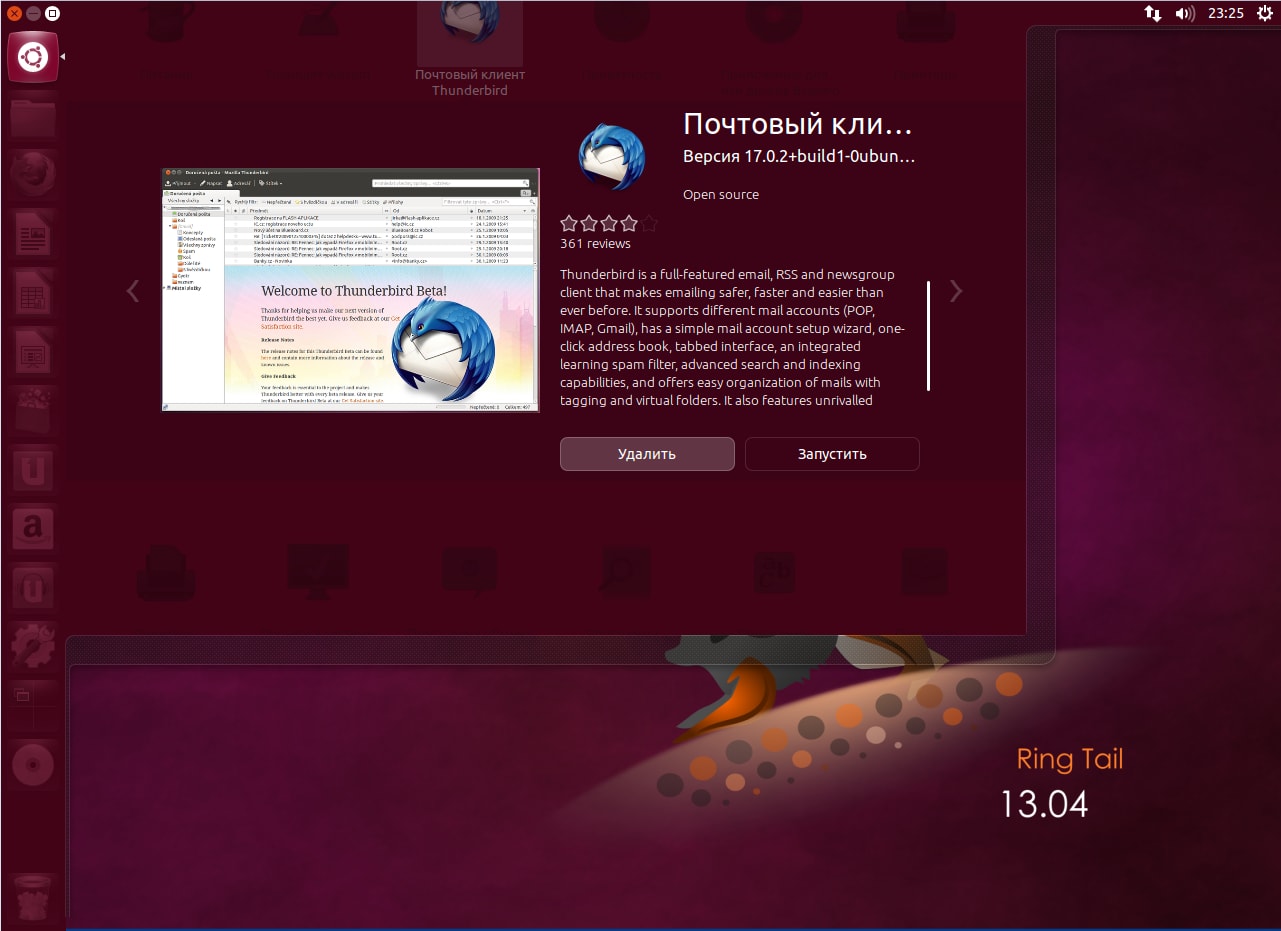Open the sound volume indicator
Image resolution: width=1281 pixels, height=931 pixels.
[1185, 13]
